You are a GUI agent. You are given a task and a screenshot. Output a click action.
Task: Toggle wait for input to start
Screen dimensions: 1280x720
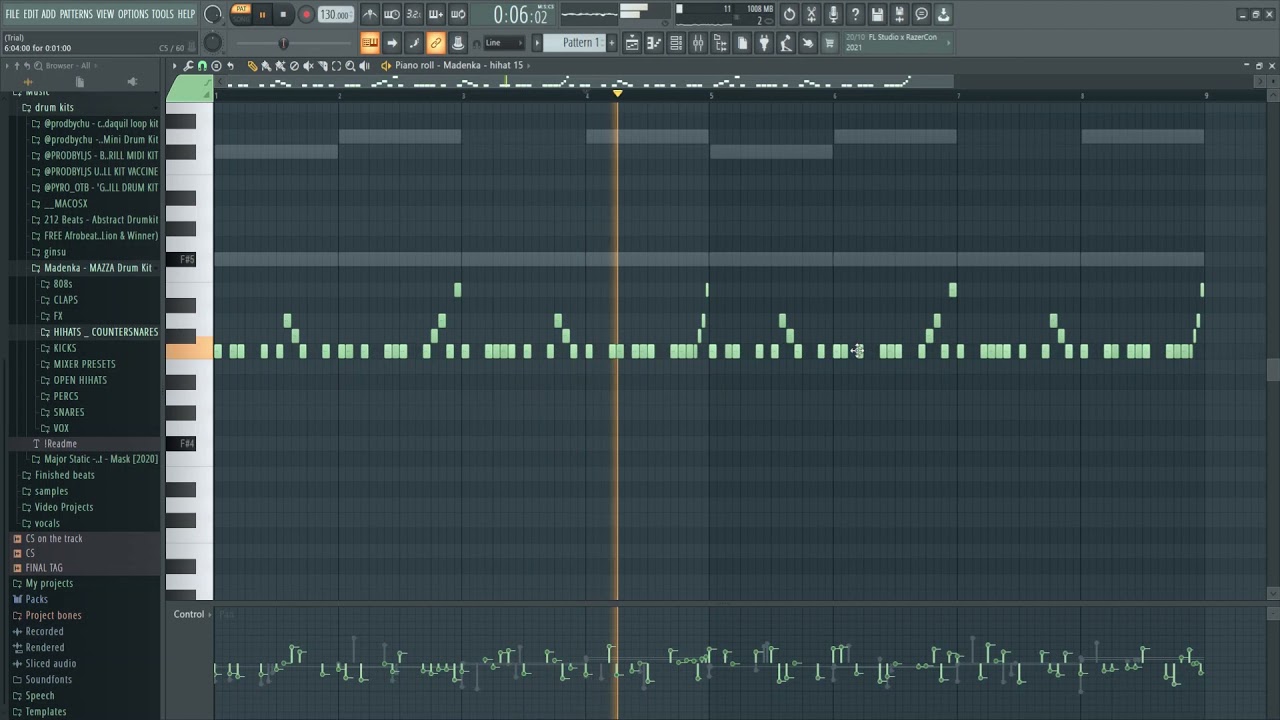tap(392, 14)
